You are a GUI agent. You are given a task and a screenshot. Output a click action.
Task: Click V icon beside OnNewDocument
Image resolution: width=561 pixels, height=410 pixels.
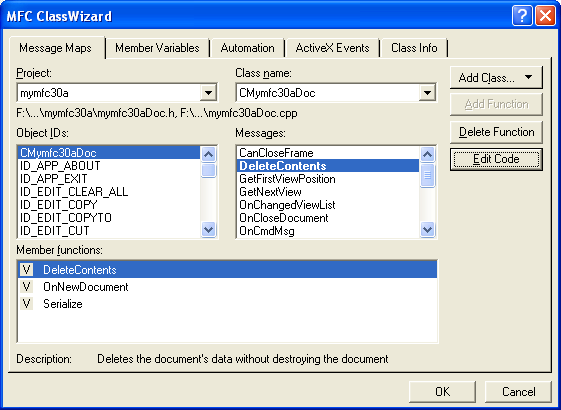26,287
